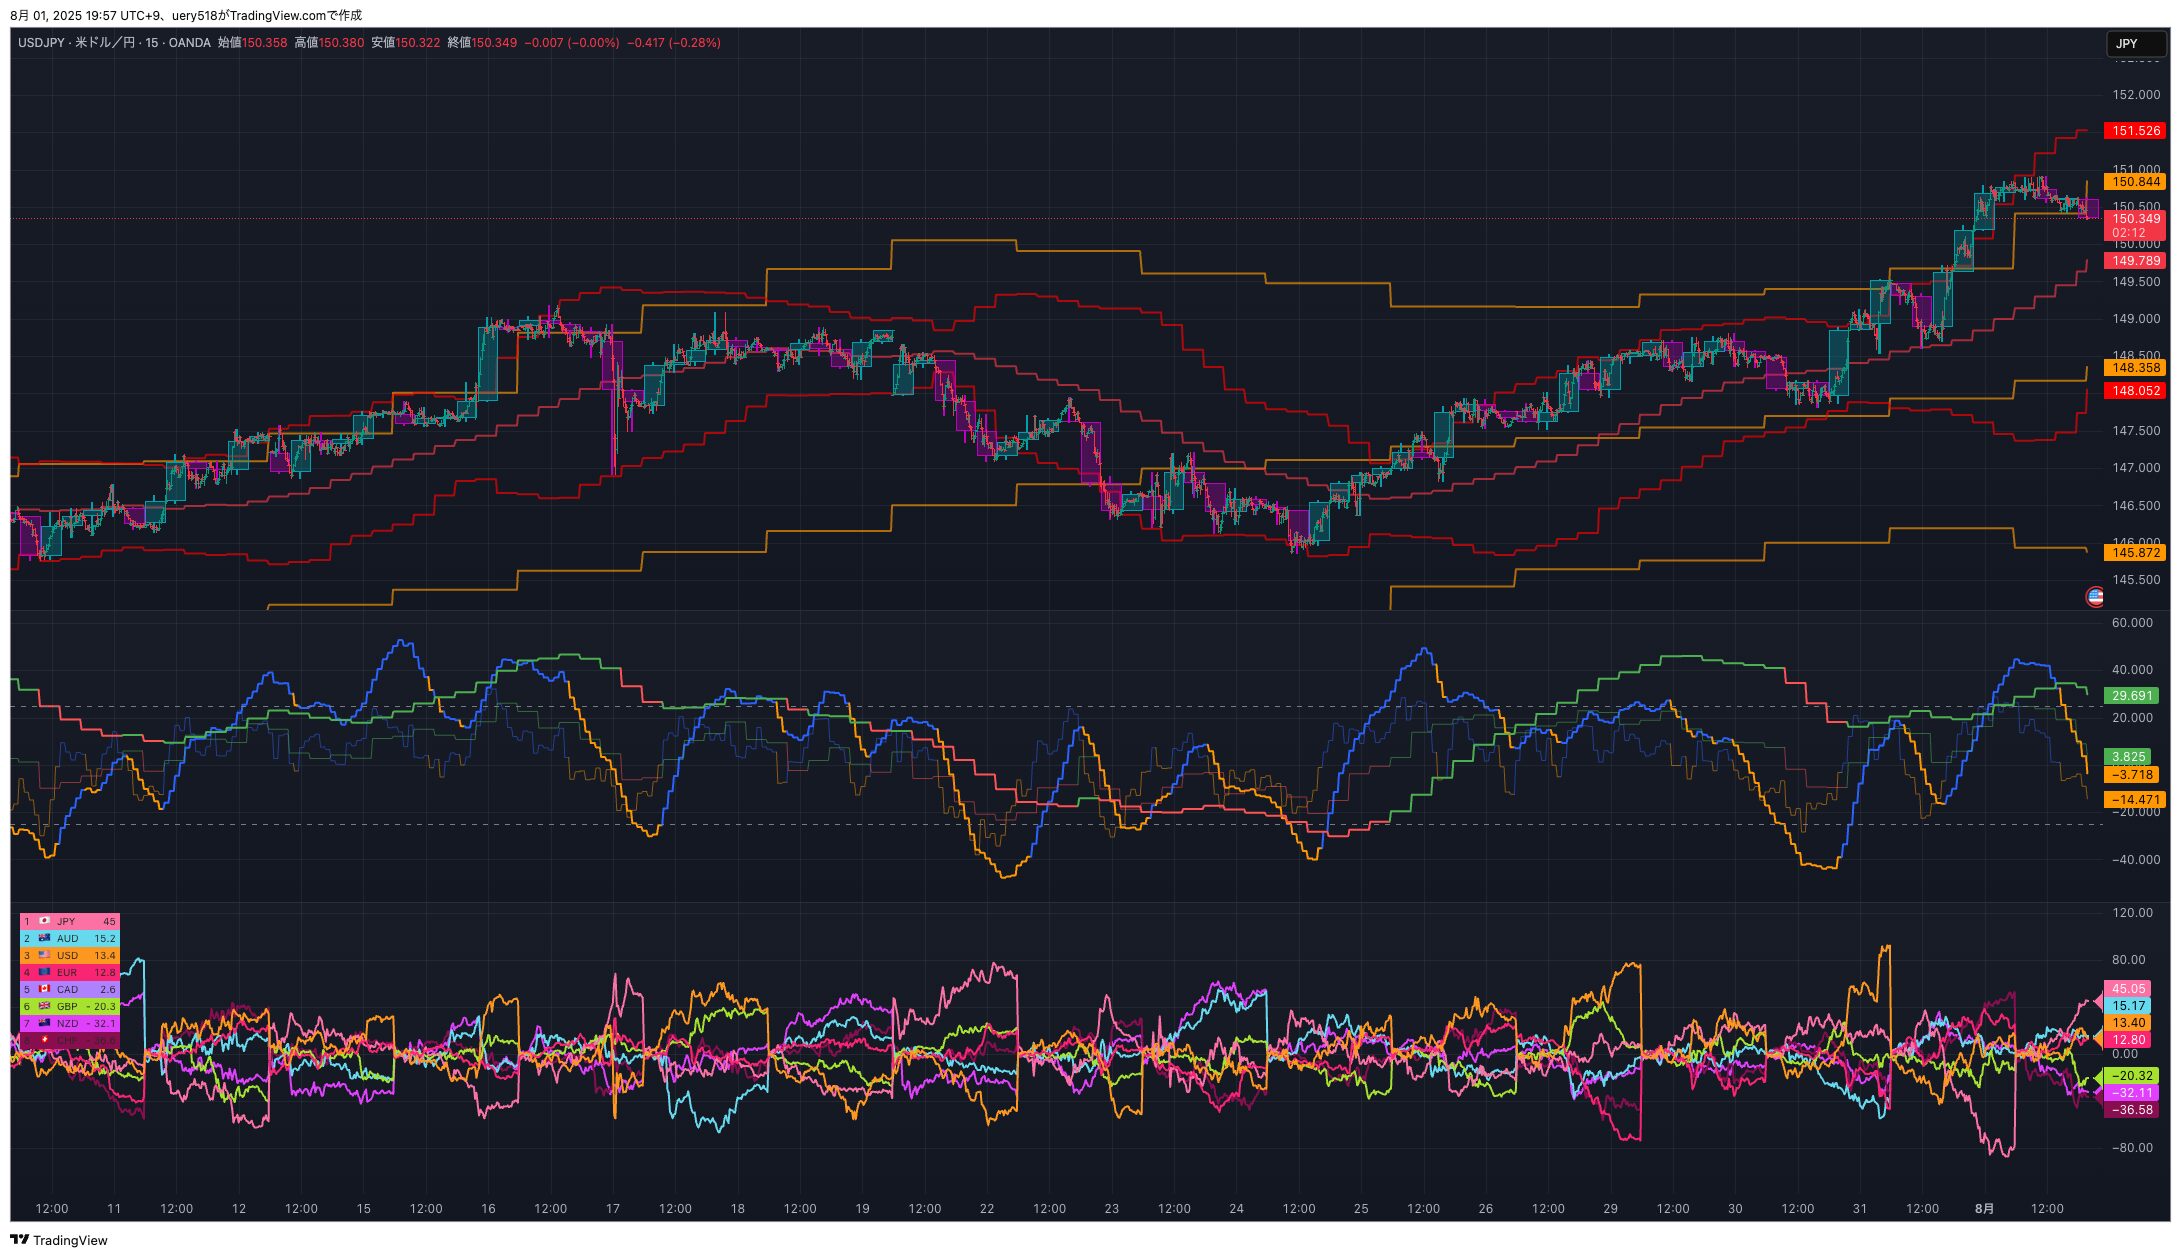Screen dimensions: 2181x1257
Task: Click the US flag beside USD row
Action: coord(44,955)
